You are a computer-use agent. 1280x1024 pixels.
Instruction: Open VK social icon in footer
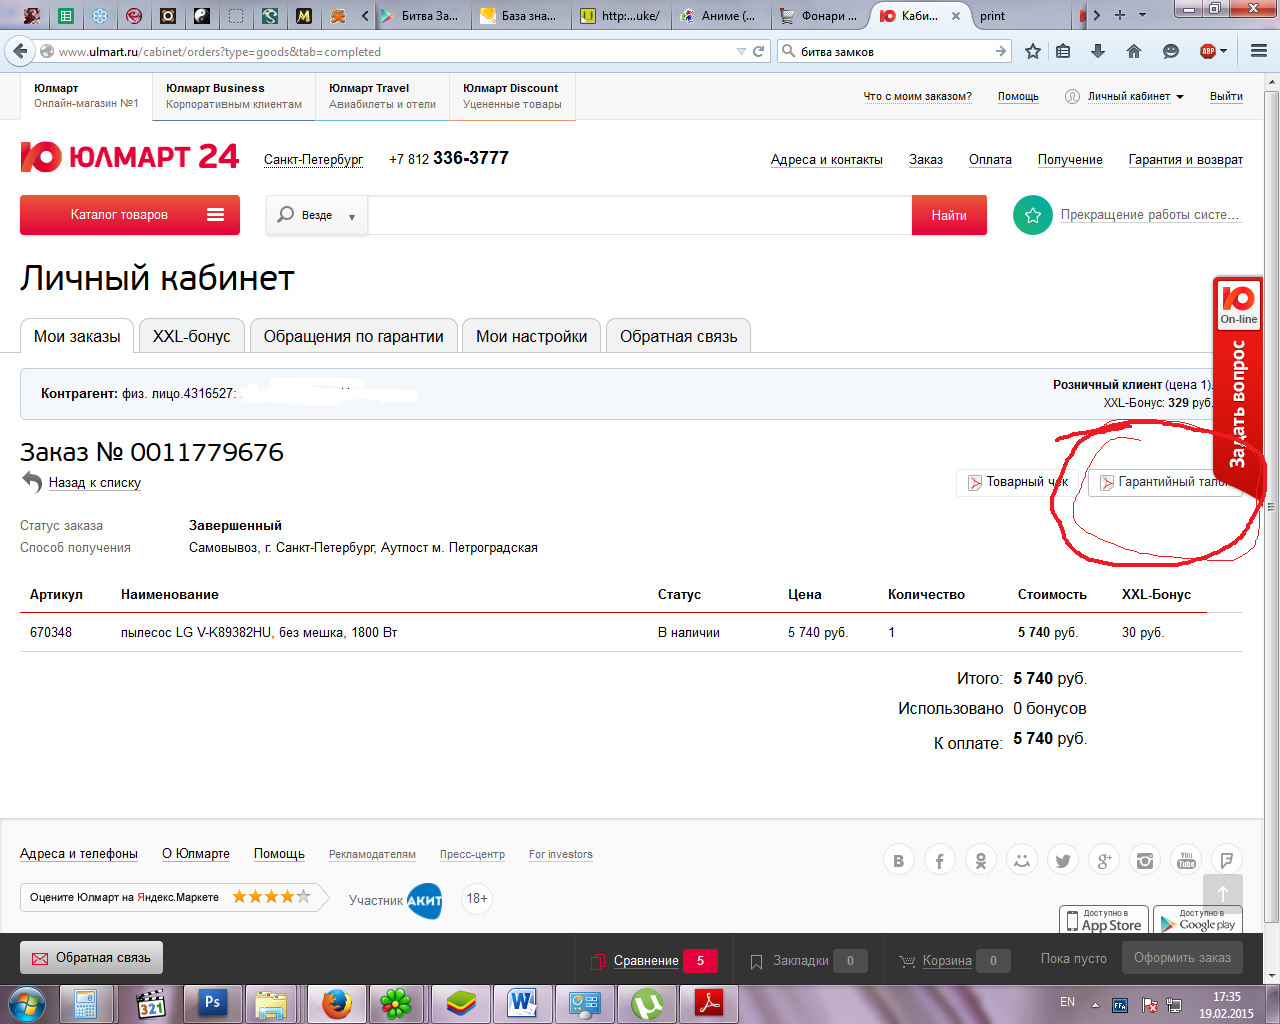(898, 860)
